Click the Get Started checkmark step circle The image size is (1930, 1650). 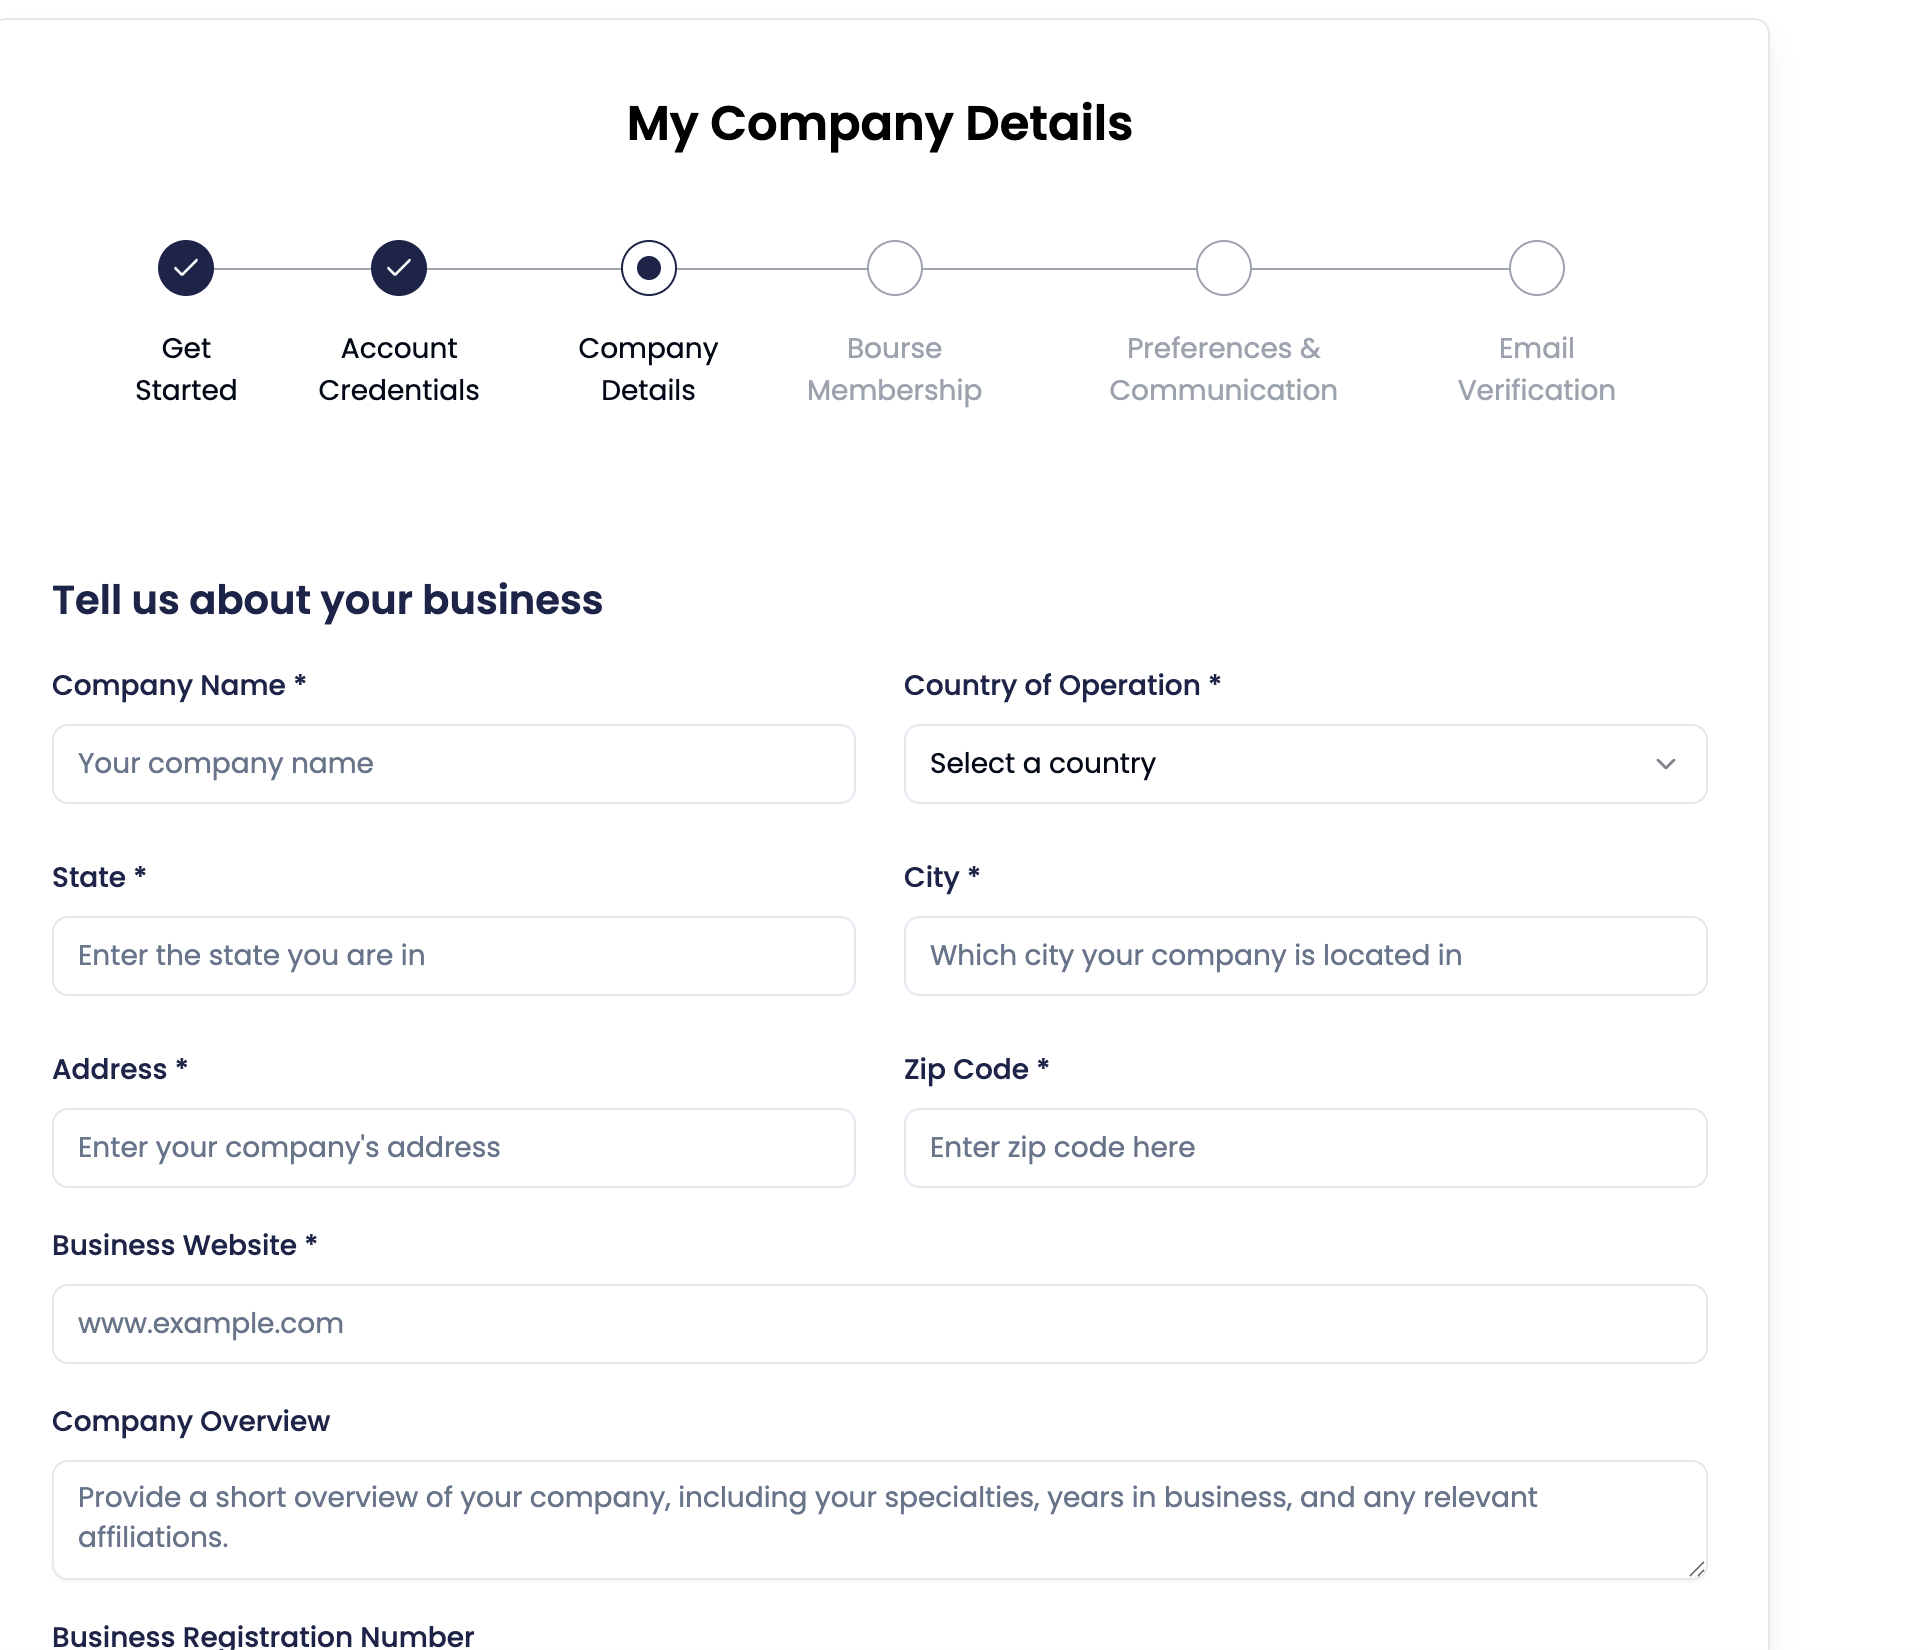coord(186,268)
